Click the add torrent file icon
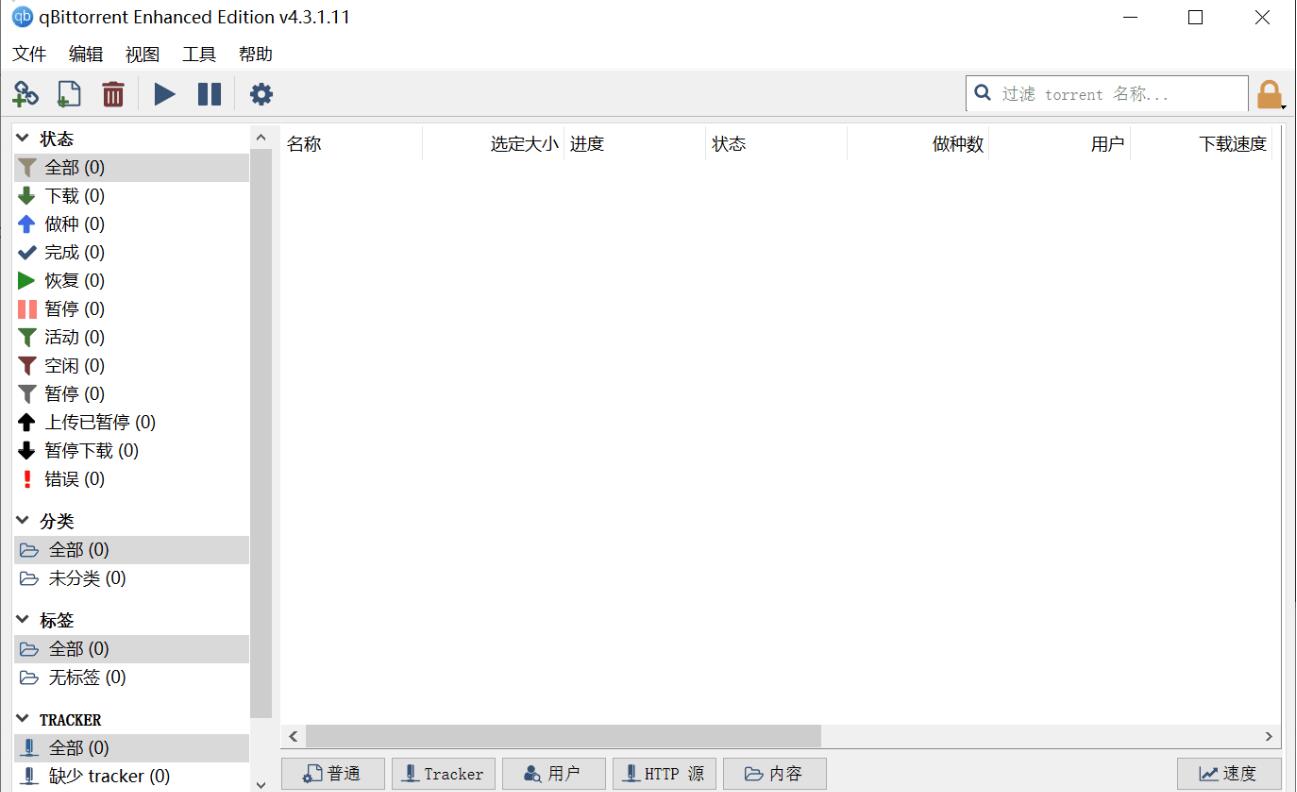 coord(69,94)
